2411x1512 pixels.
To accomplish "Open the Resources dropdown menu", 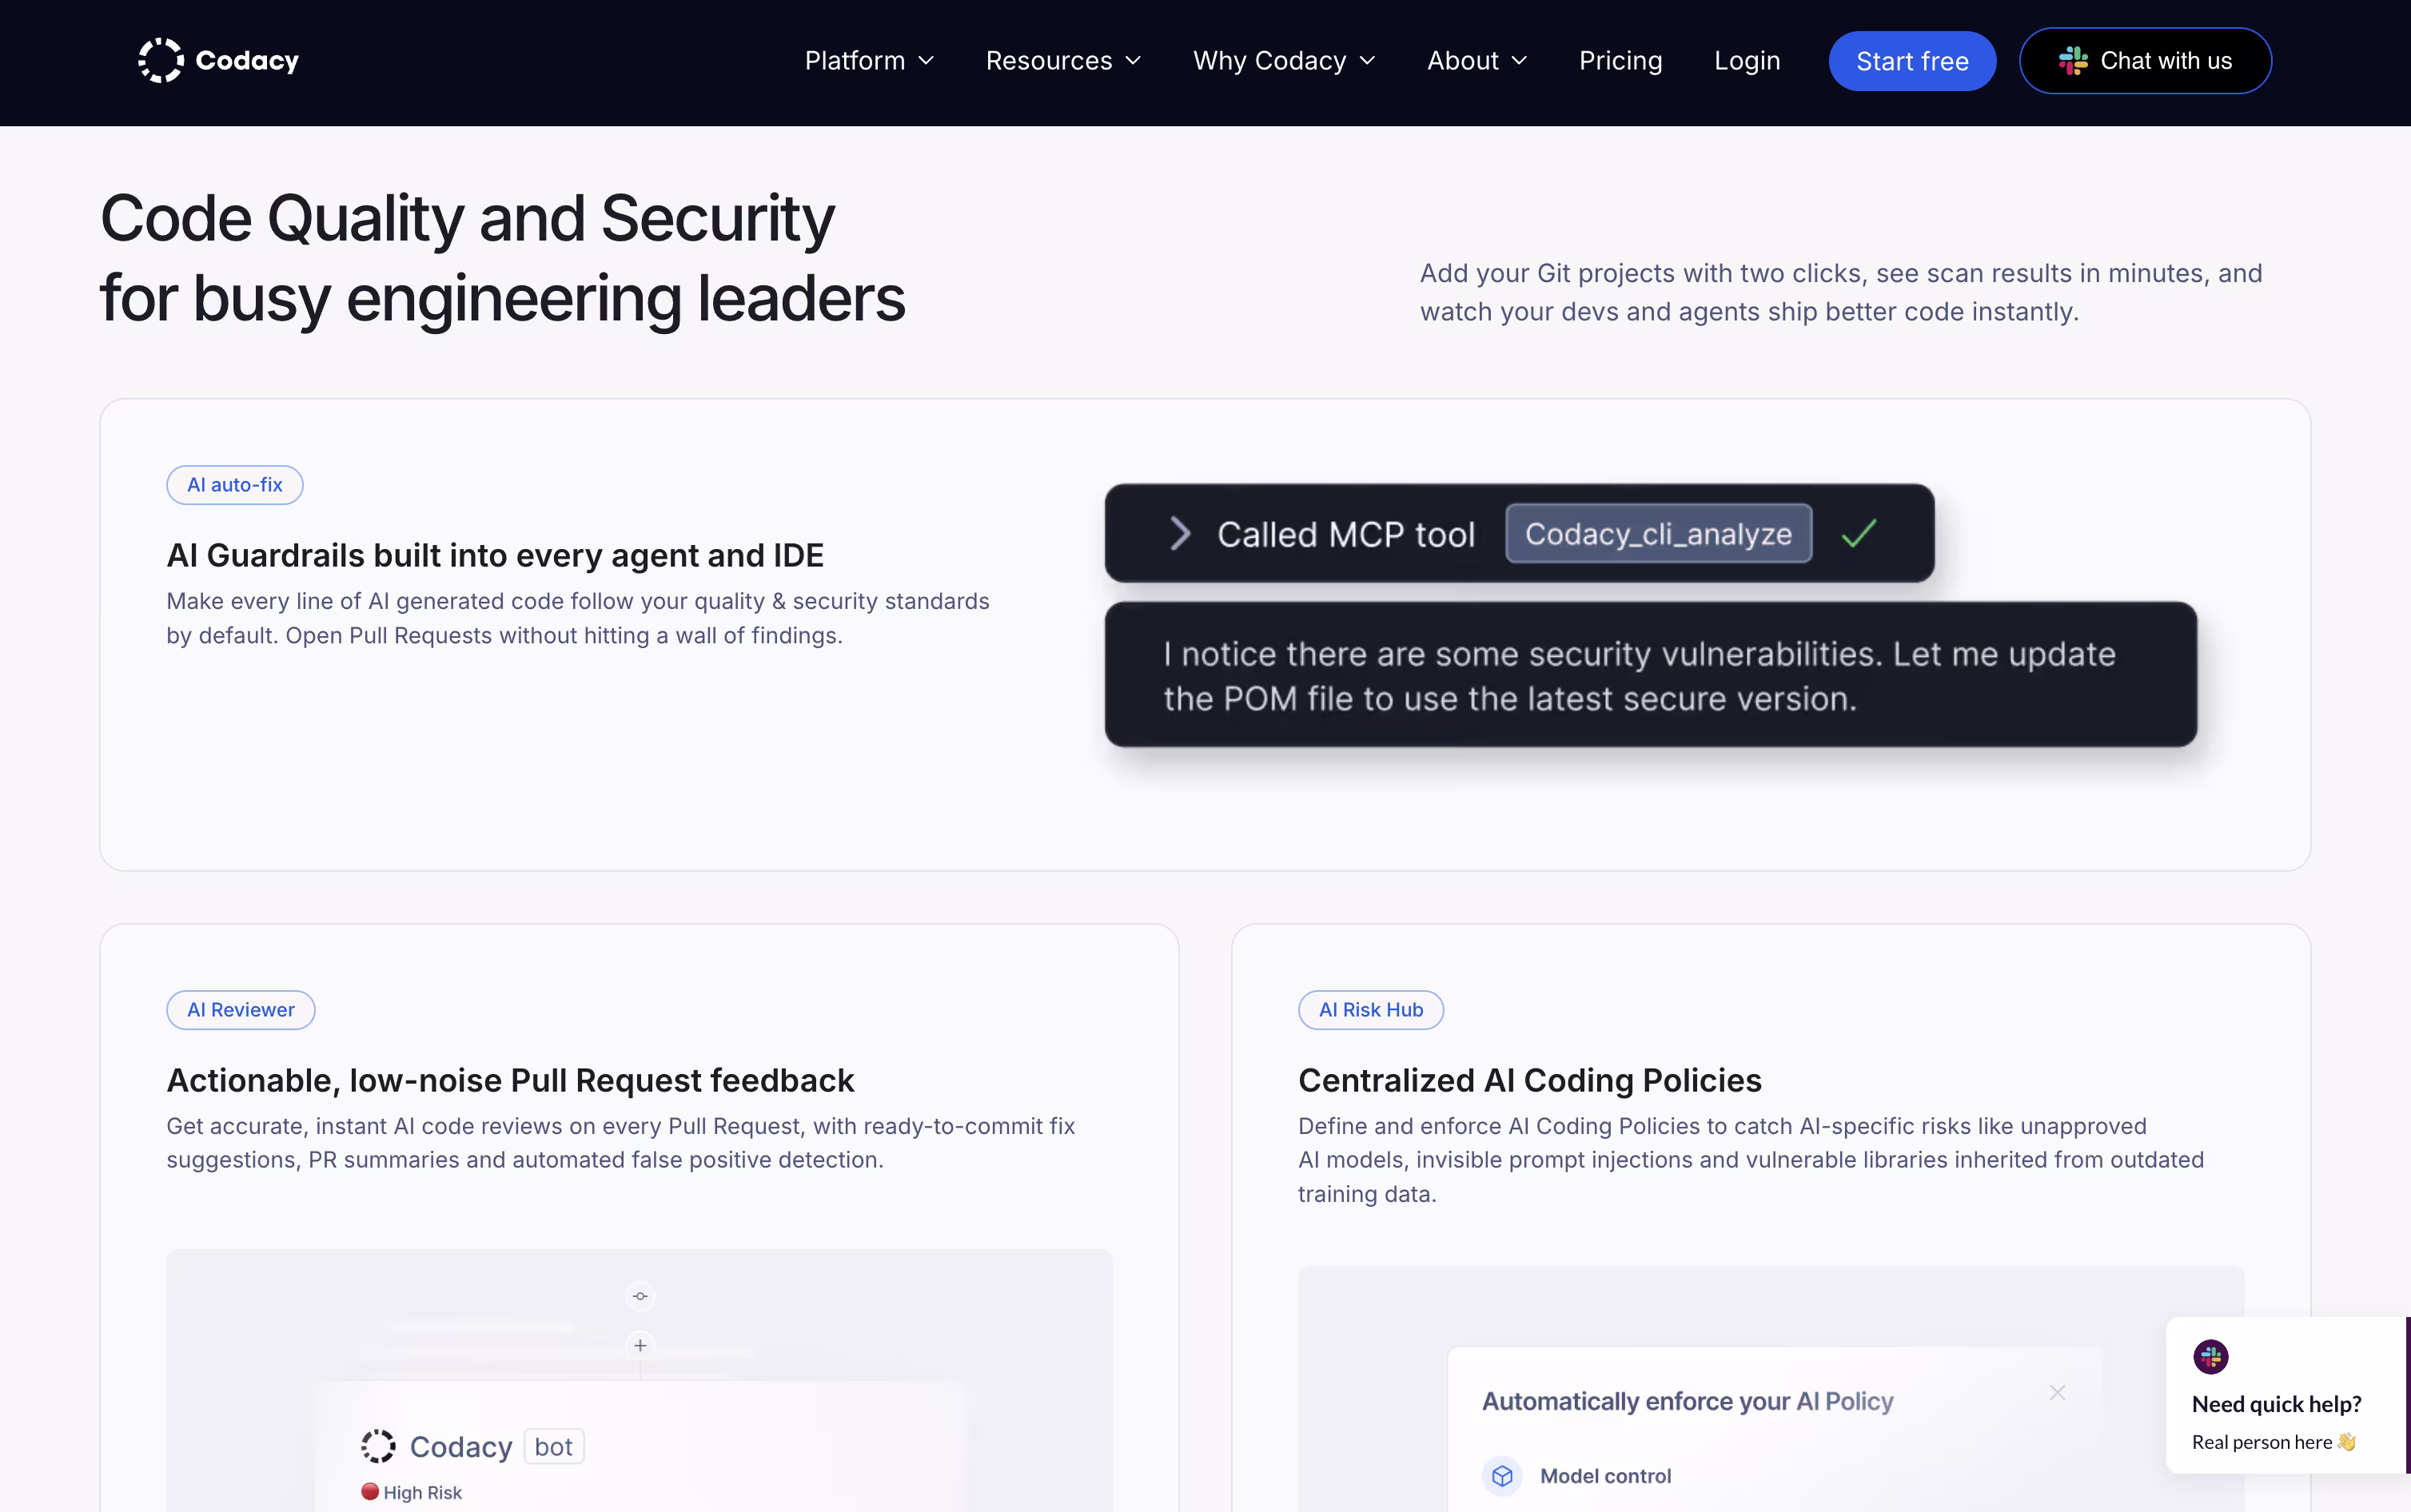I will (x=1063, y=61).
